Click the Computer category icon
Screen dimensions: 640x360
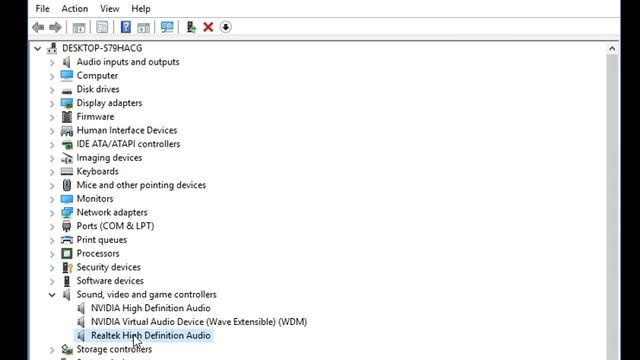(x=67, y=76)
